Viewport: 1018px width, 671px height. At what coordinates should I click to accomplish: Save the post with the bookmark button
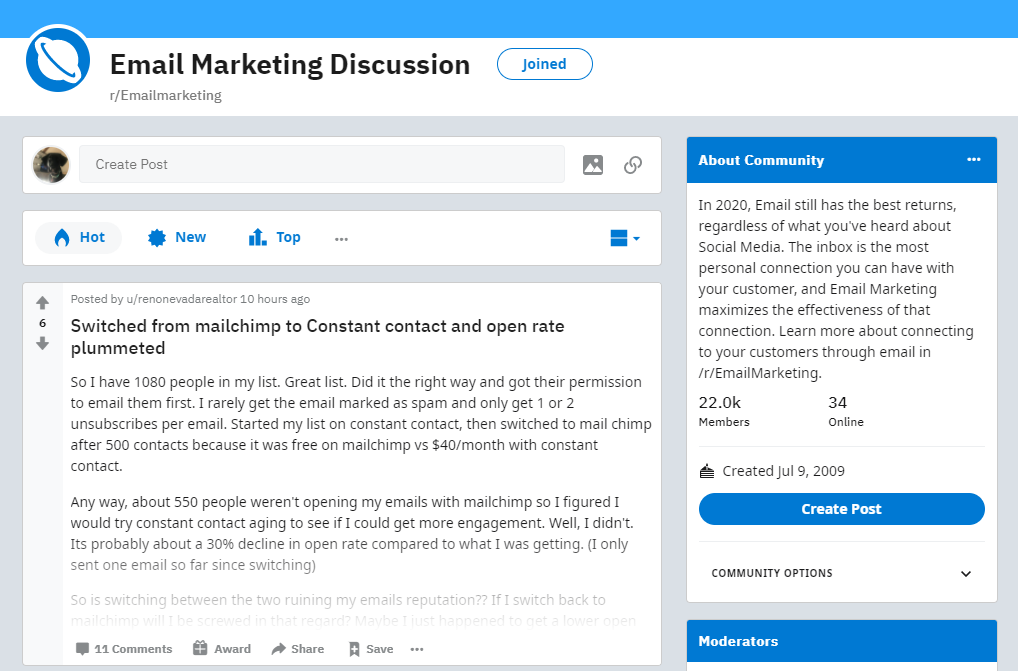click(371, 649)
